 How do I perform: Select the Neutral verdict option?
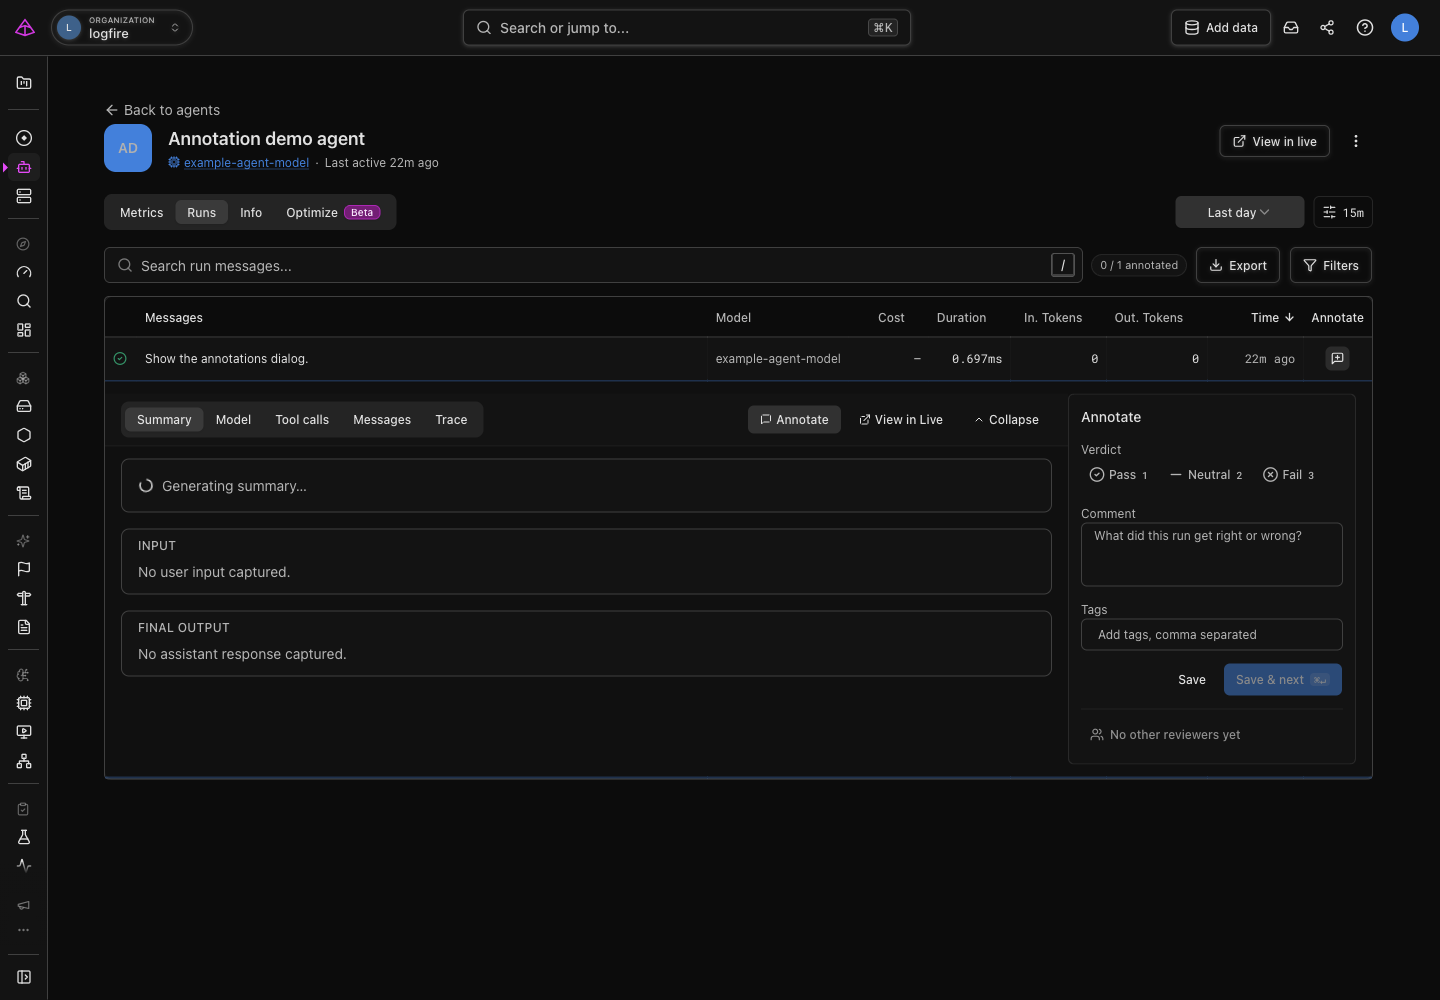[x=1206, y=475]
